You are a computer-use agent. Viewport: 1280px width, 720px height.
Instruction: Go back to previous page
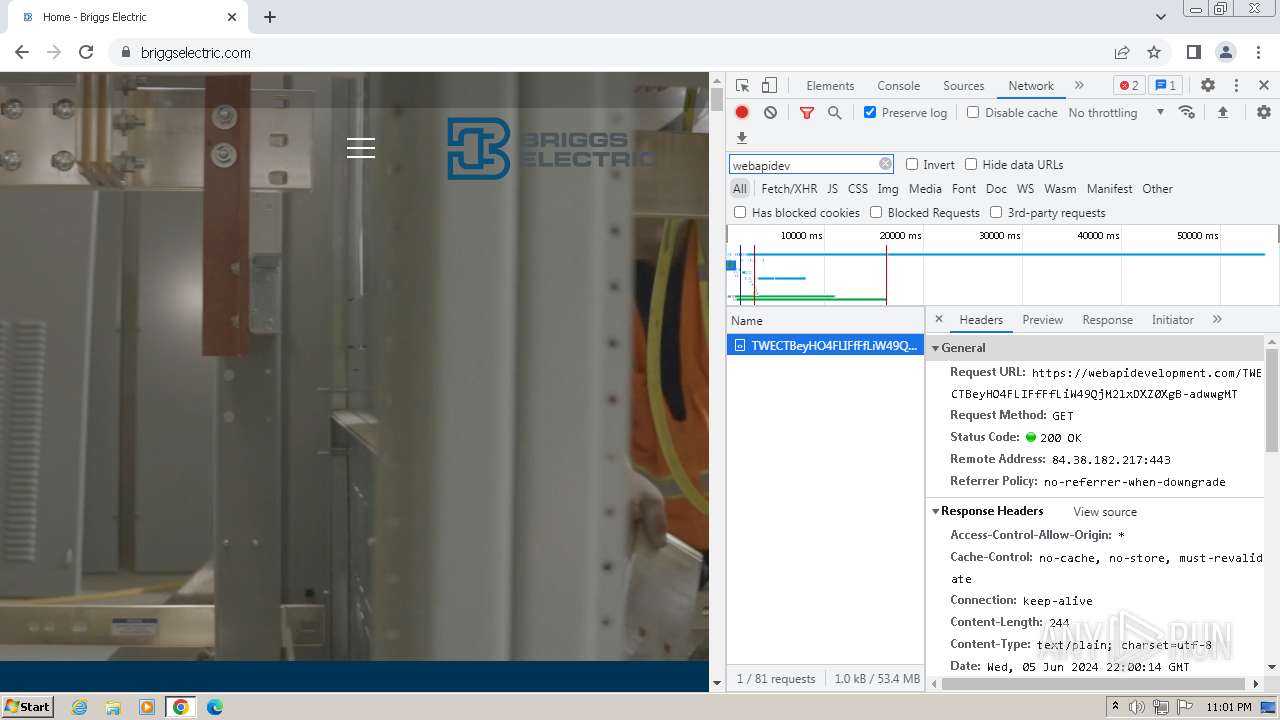click(22, 52)
